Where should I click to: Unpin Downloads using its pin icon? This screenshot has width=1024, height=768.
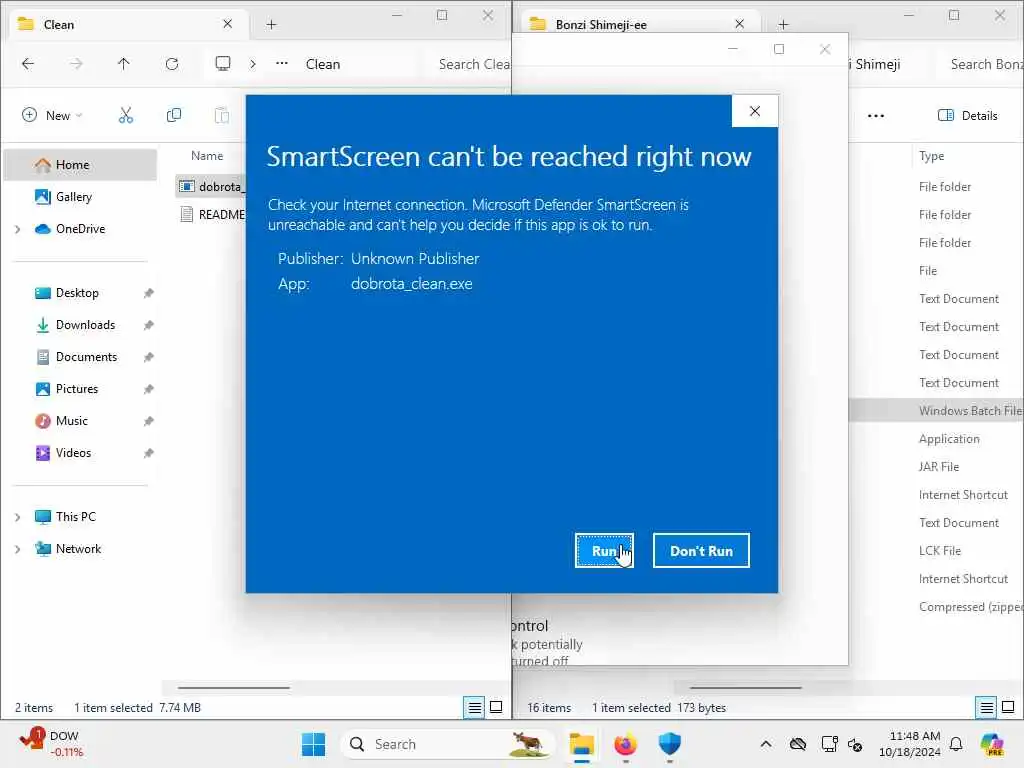pos(148,325)
